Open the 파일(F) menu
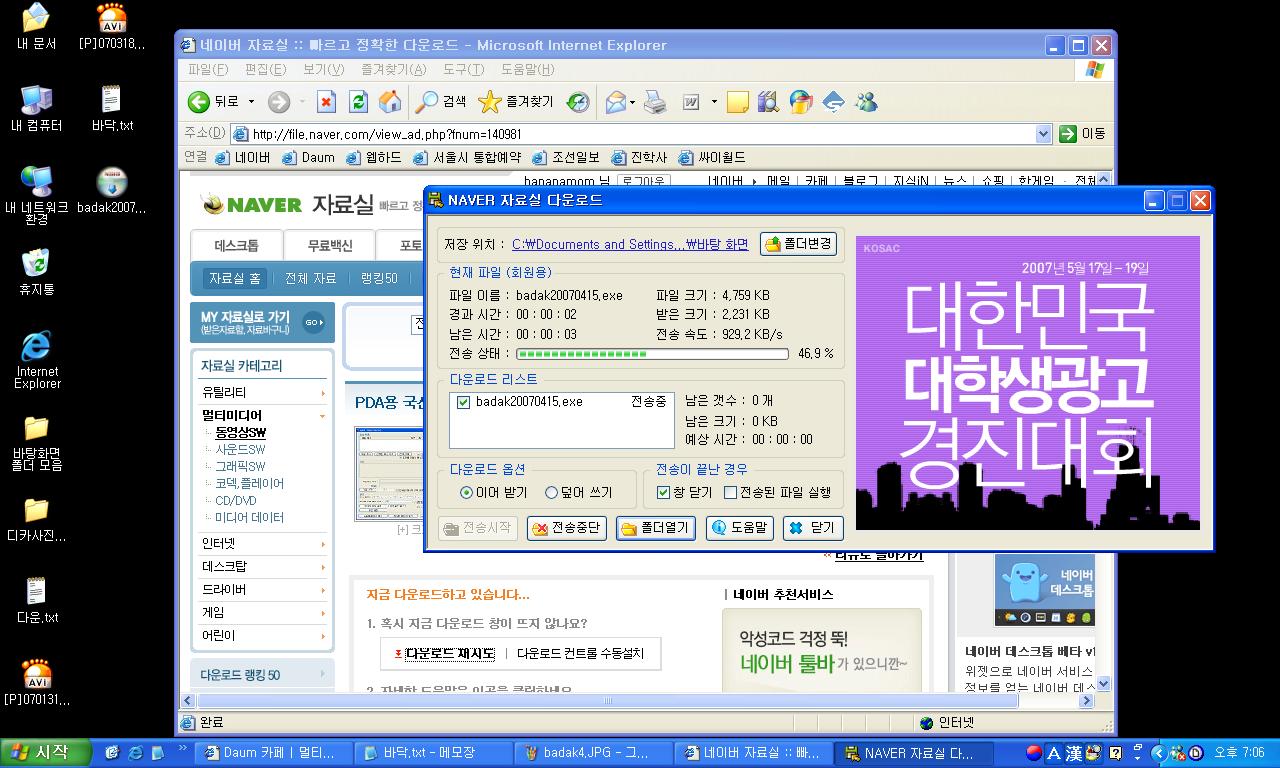The height and width of the screenshot is (768, 1280). click(x=208, y=69)
